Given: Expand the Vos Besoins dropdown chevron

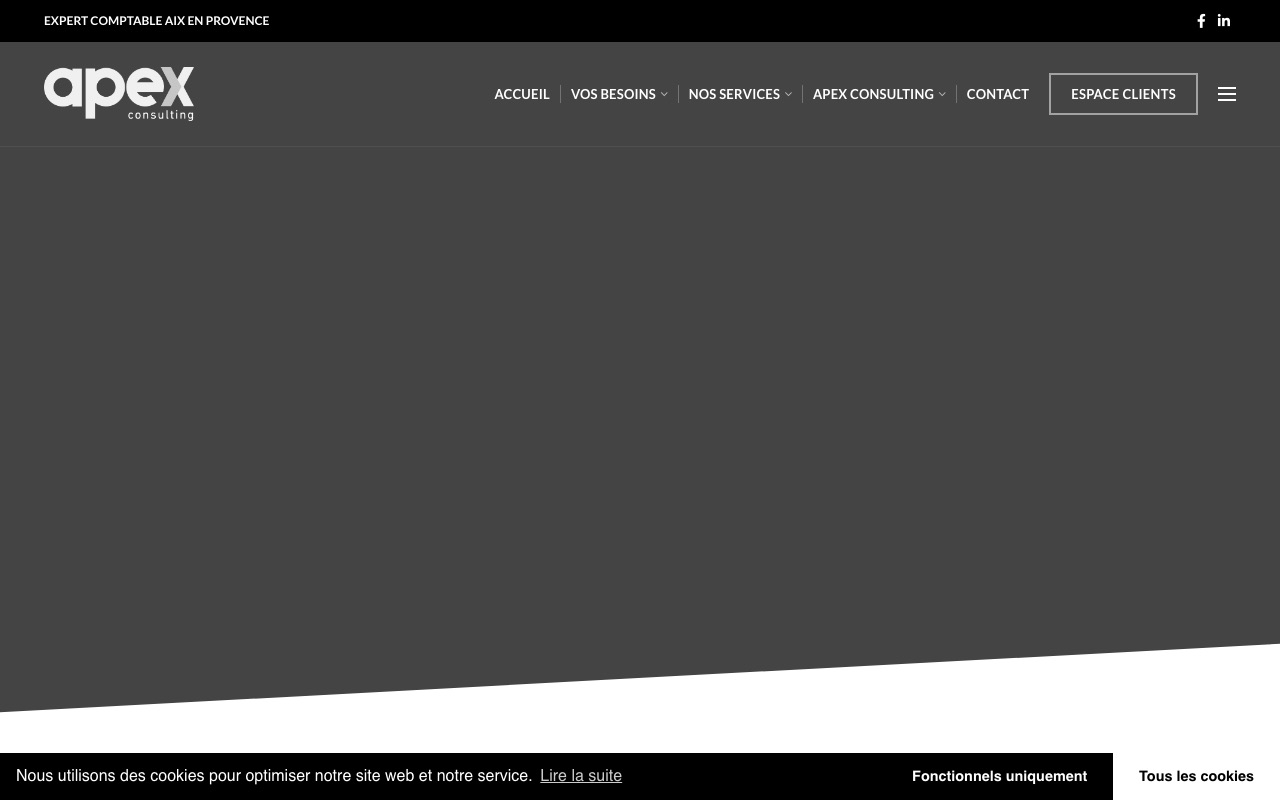Looking at the screenshot, I should [664, 94].
